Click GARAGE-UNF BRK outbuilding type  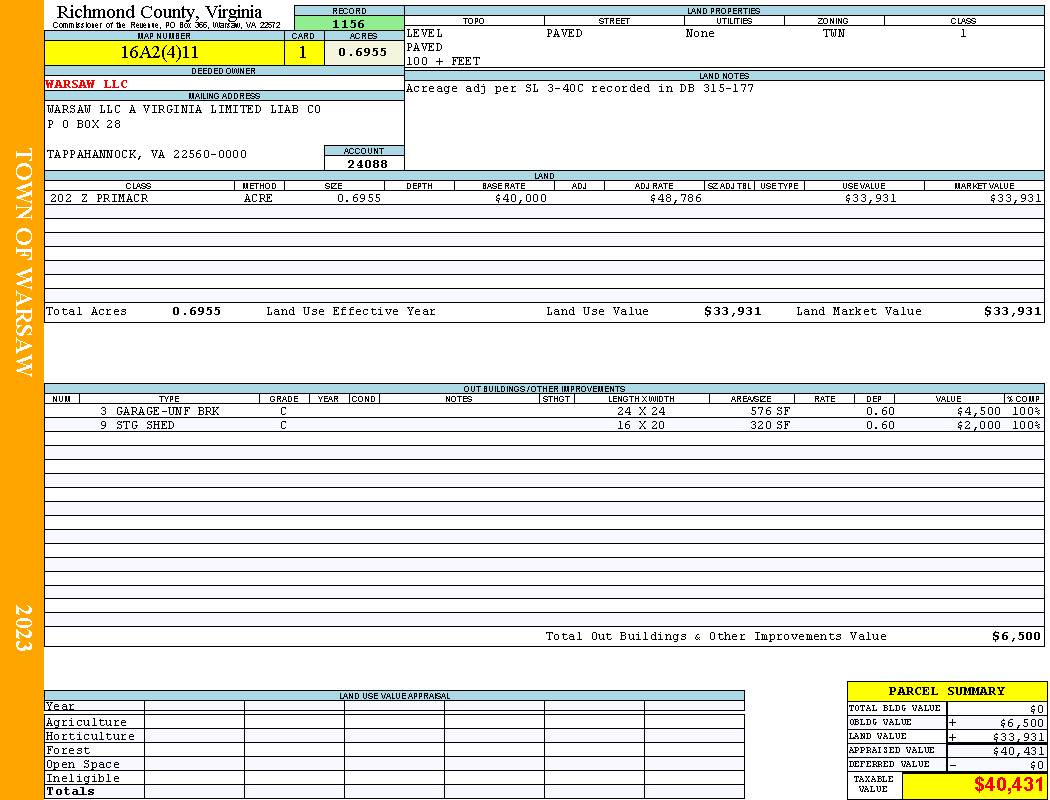click(167, 411)
